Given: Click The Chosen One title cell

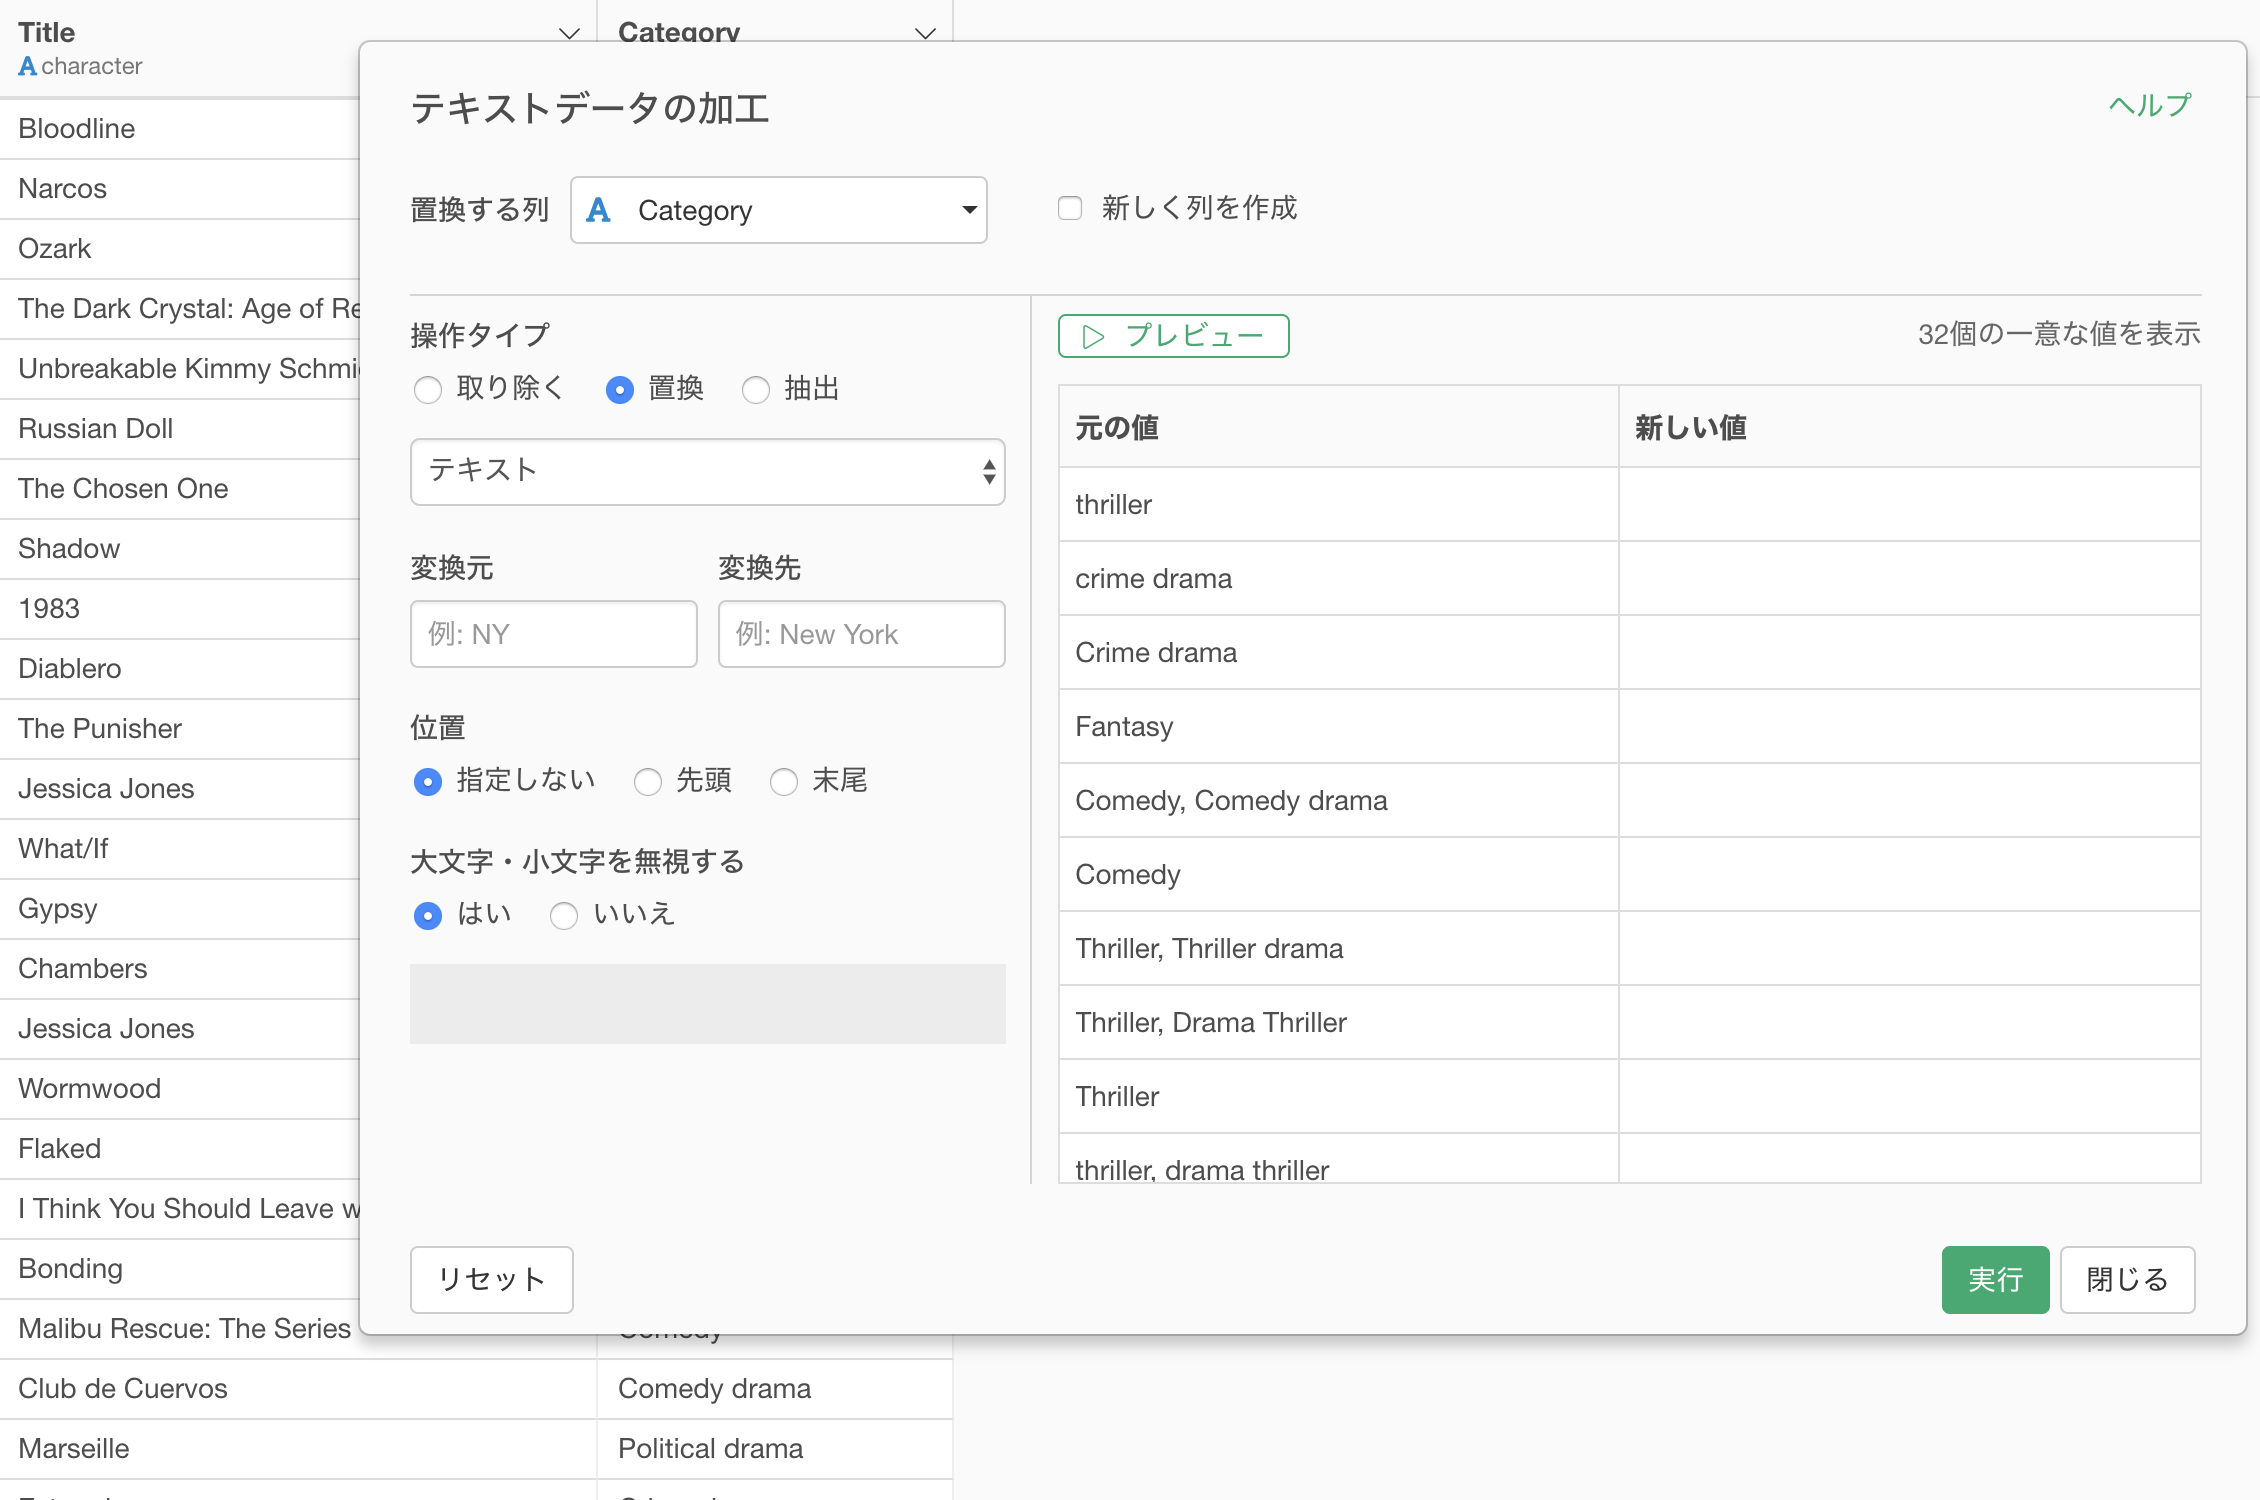Looking at the screenshot, I should [x=180, y=489].
